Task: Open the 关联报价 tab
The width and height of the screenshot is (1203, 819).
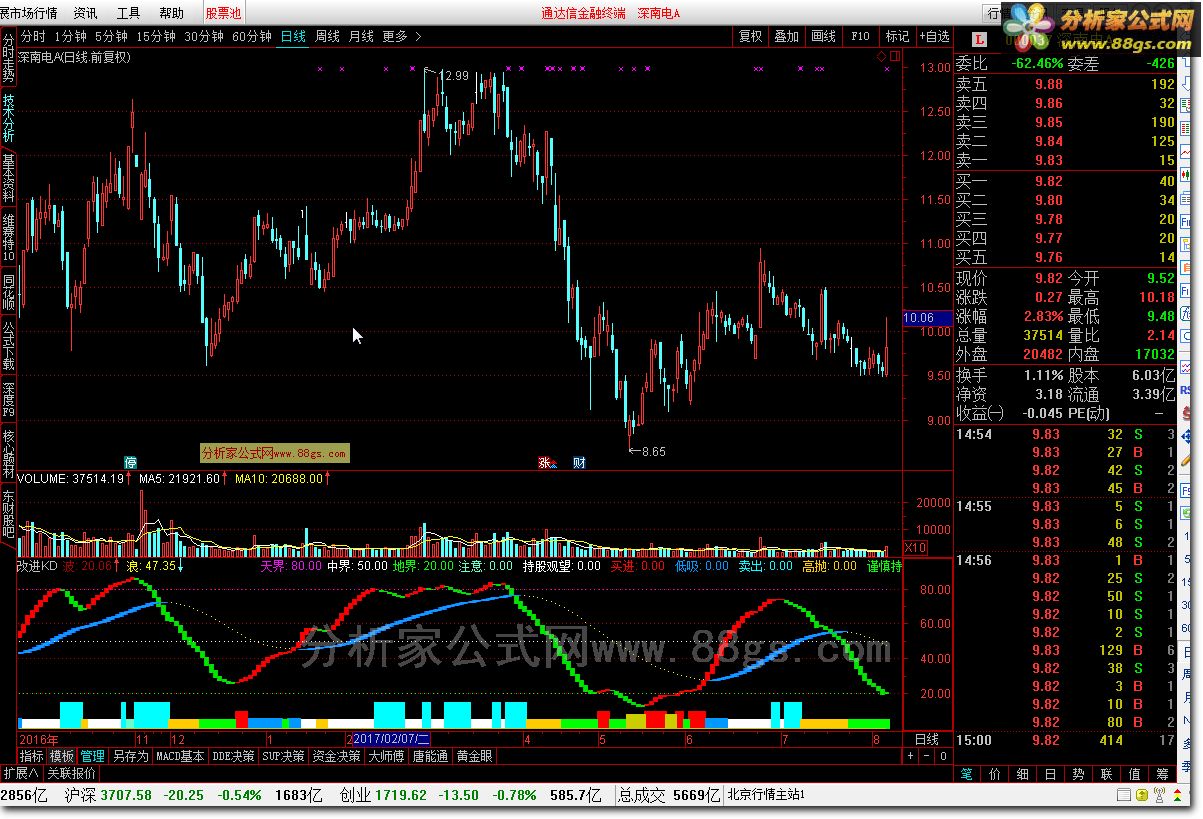Action: [x=72, y=773]
